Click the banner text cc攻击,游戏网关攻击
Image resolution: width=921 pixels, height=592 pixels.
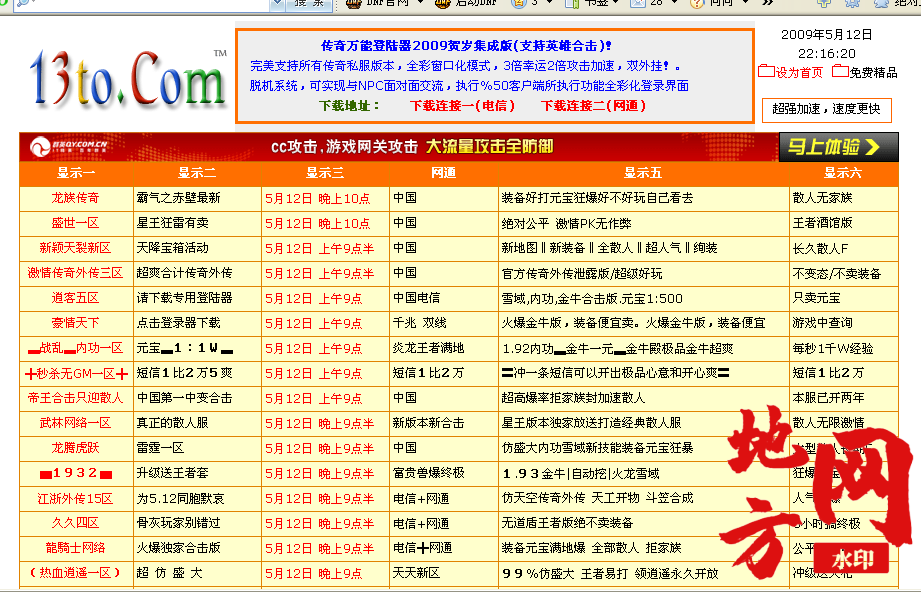[x=344, y=146]
